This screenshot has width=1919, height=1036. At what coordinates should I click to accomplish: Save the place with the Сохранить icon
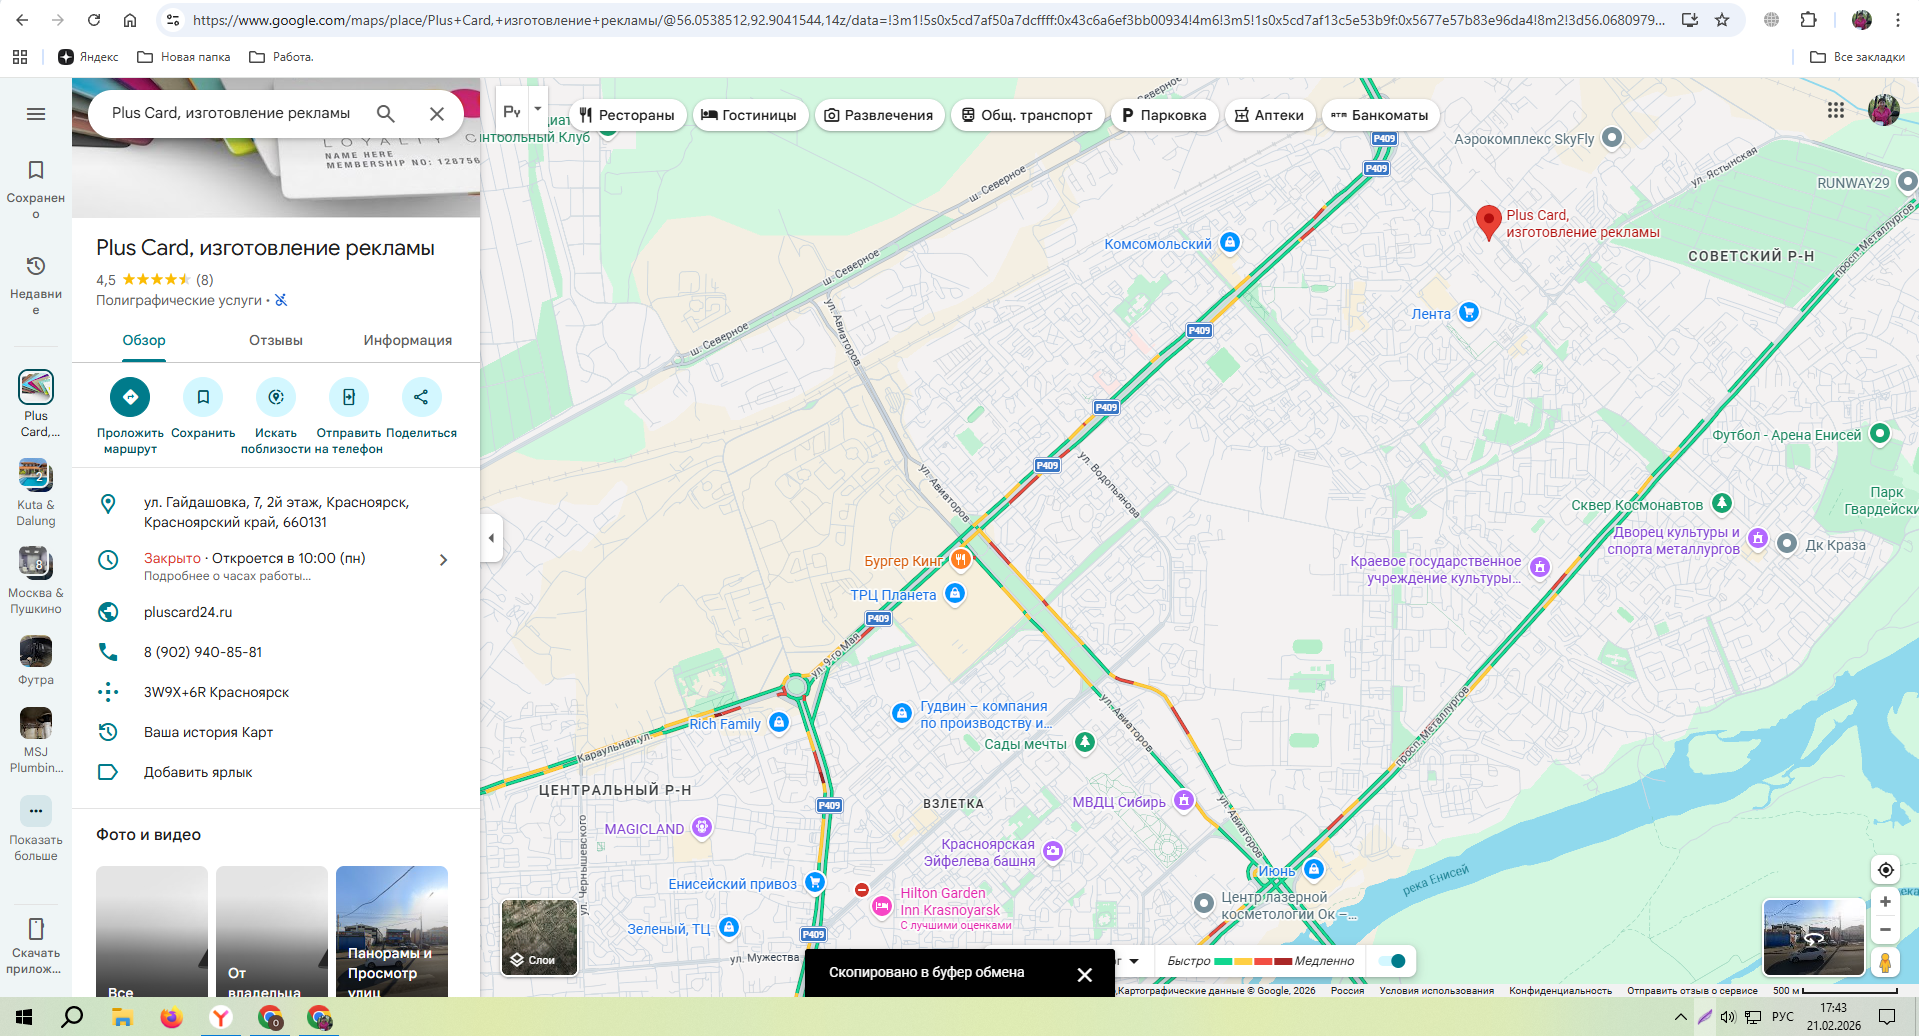pos(203,397)
